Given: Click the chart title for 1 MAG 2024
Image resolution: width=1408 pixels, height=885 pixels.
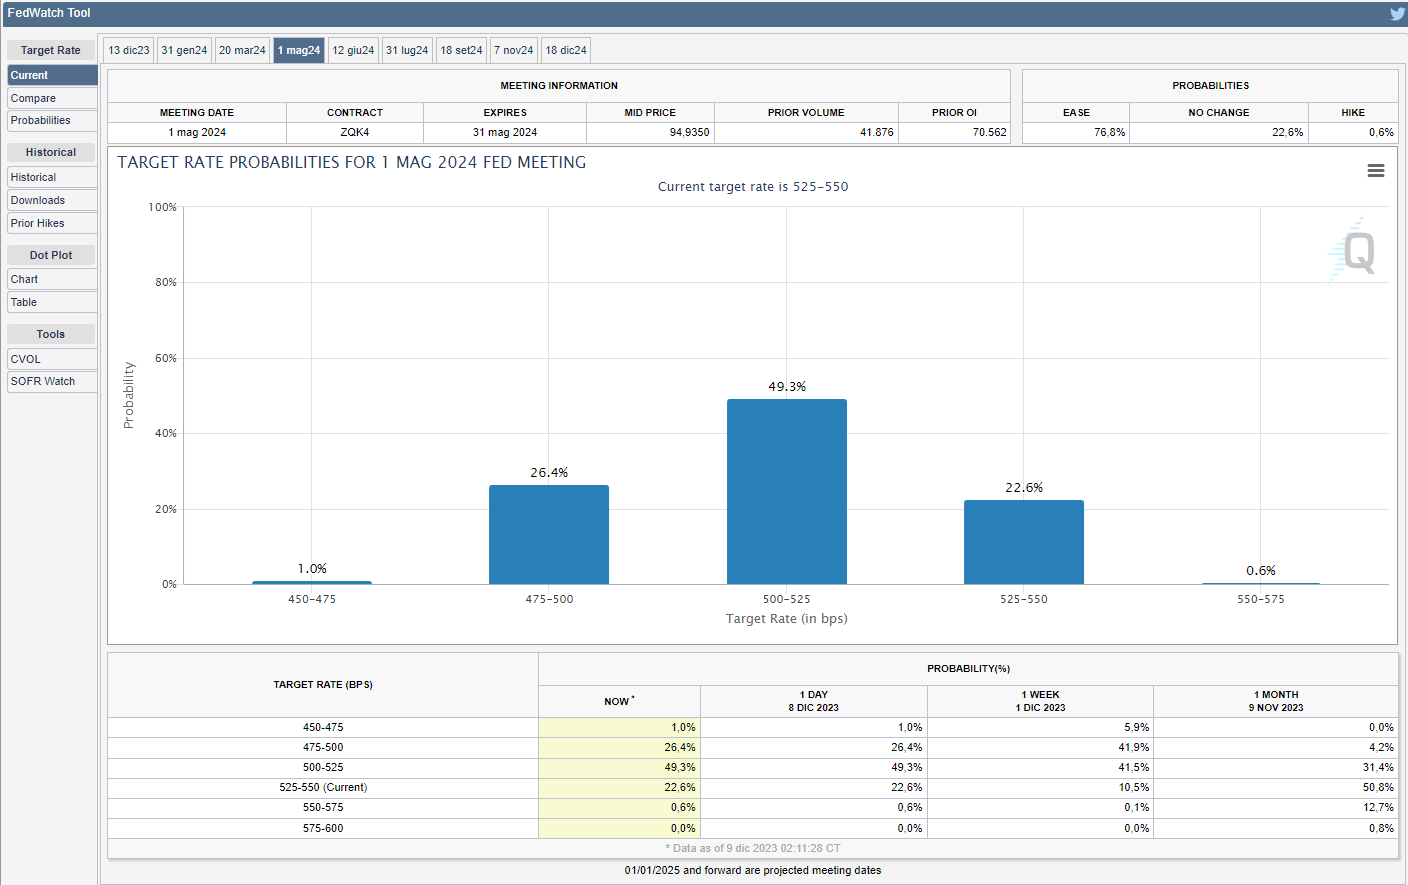Looking at the screenshot, I should click(352, 162).
